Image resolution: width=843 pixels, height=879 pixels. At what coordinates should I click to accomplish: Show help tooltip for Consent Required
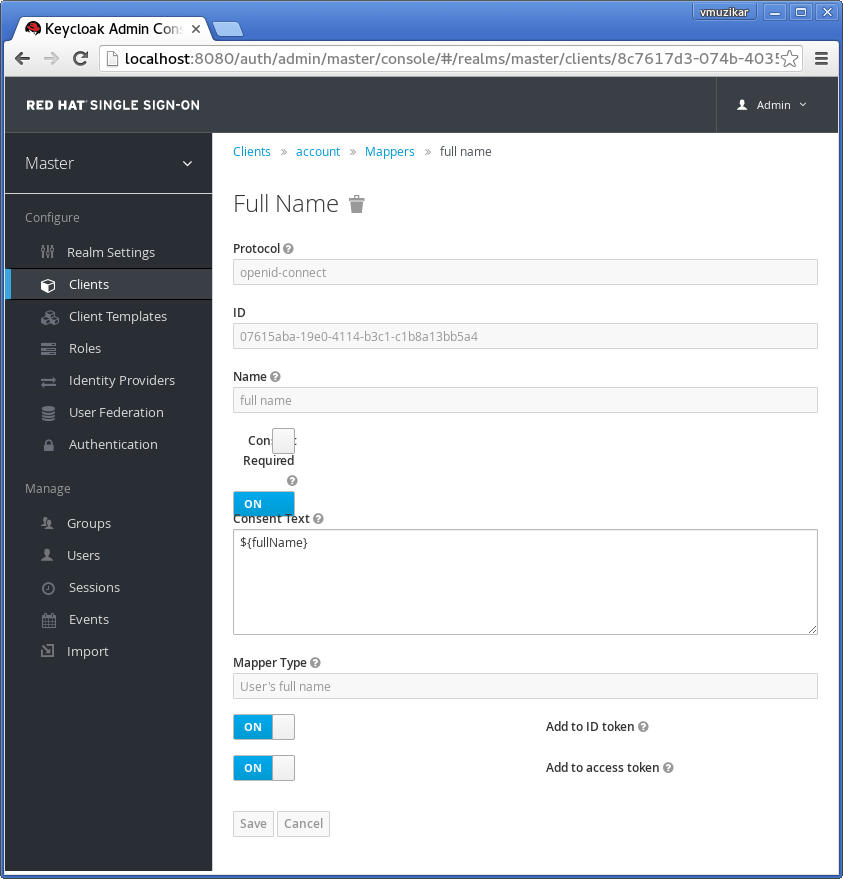tap(292, 480)
